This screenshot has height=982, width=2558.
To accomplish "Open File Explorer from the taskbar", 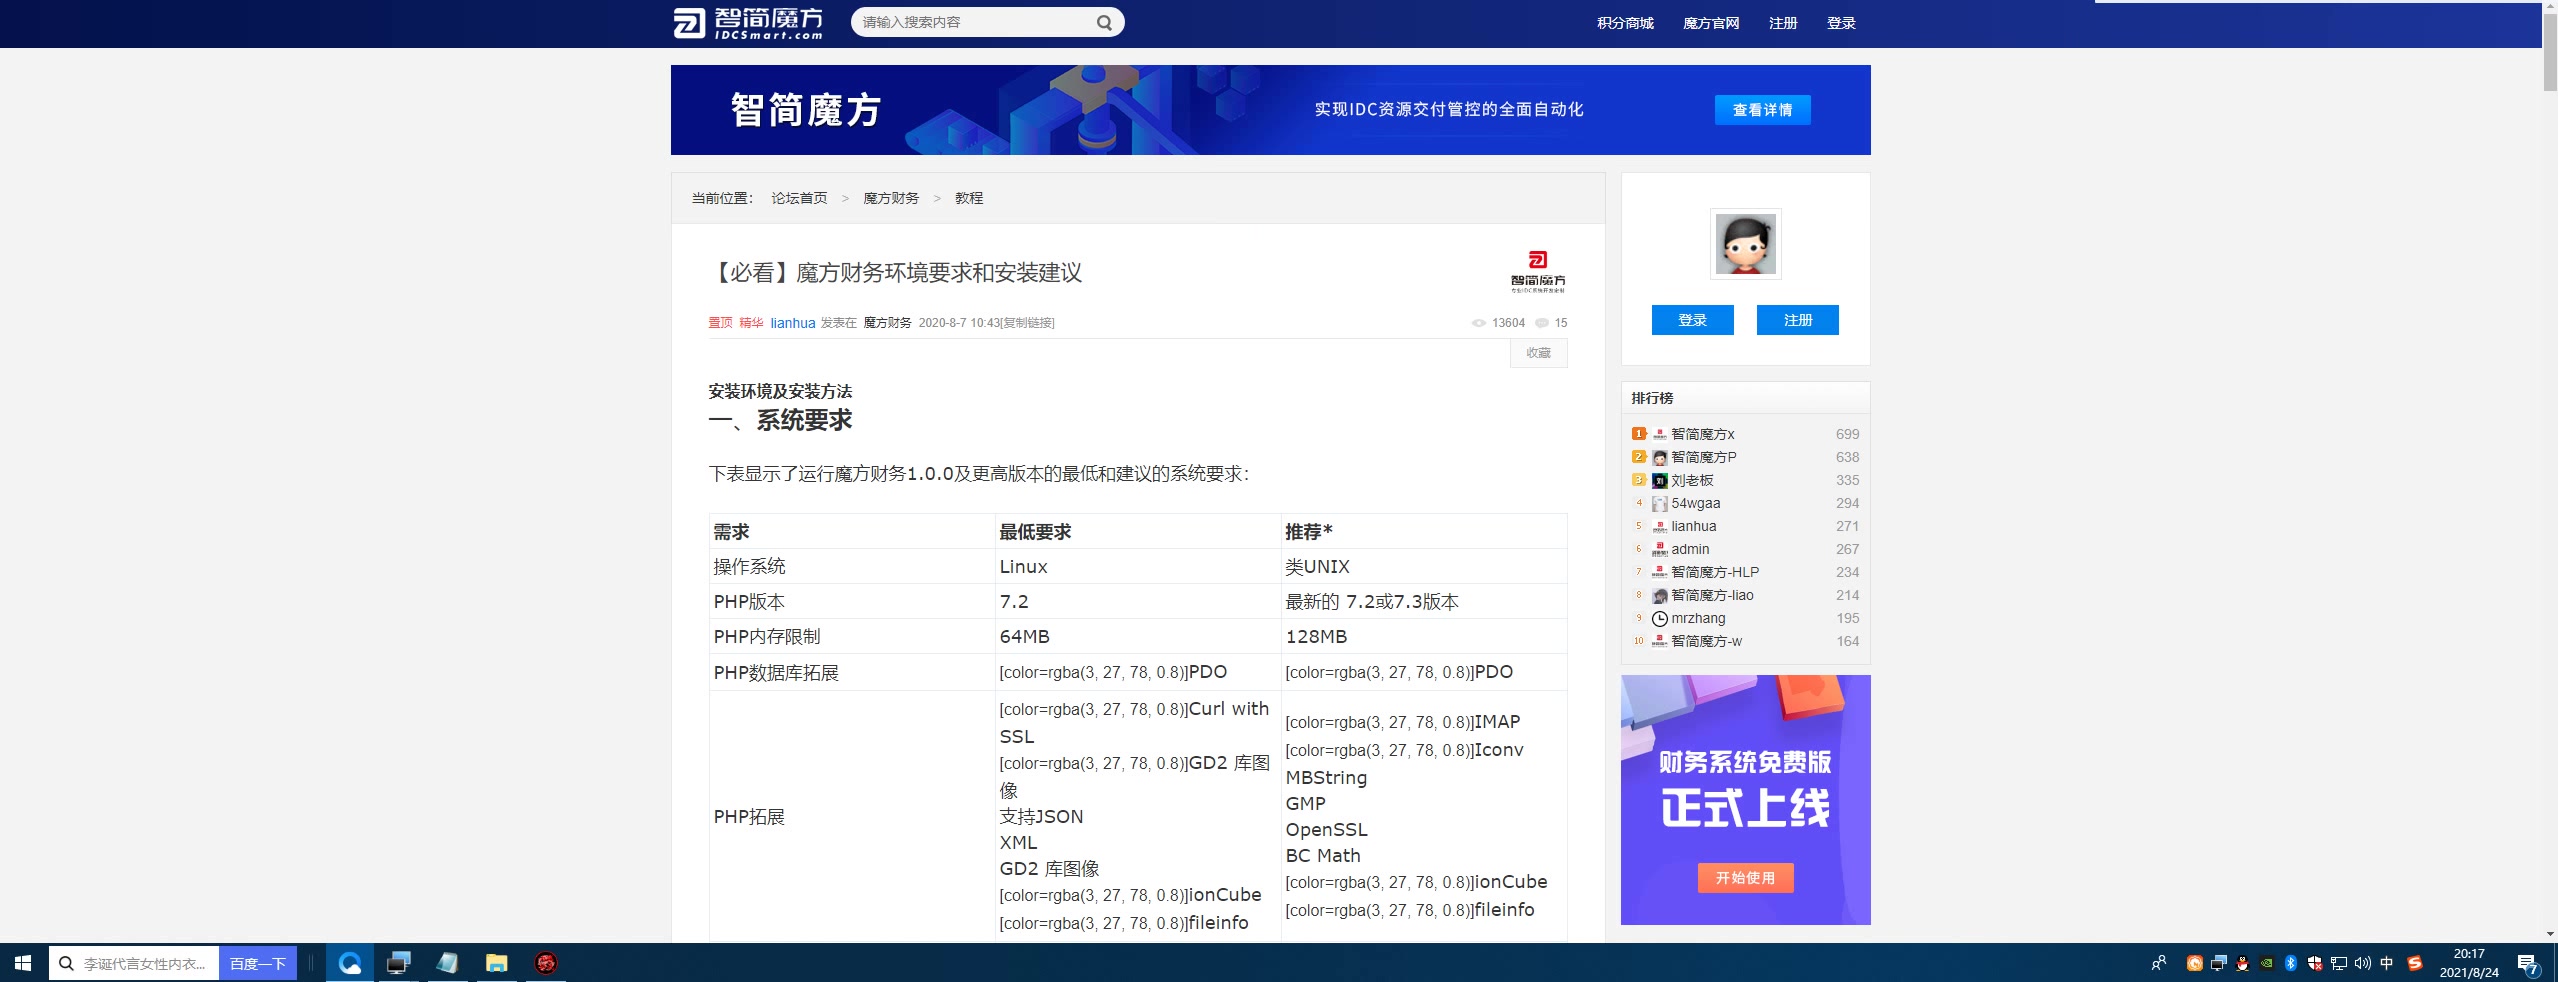I will point(496,963).
